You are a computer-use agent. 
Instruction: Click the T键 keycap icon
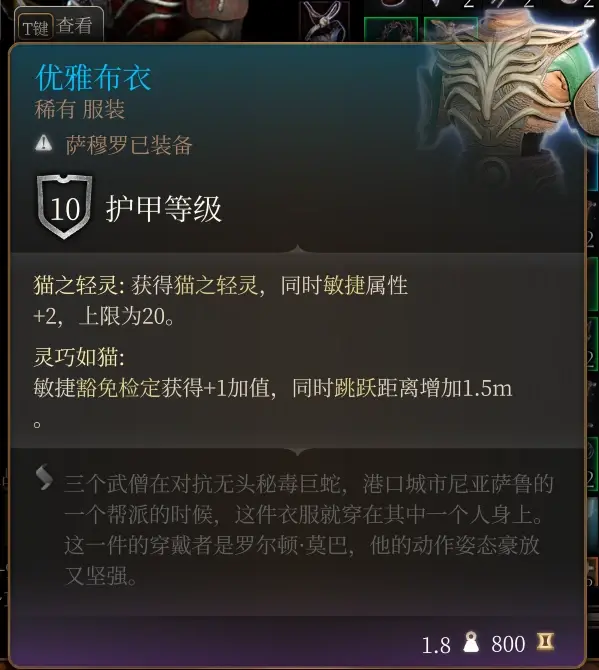coord(35,28)
